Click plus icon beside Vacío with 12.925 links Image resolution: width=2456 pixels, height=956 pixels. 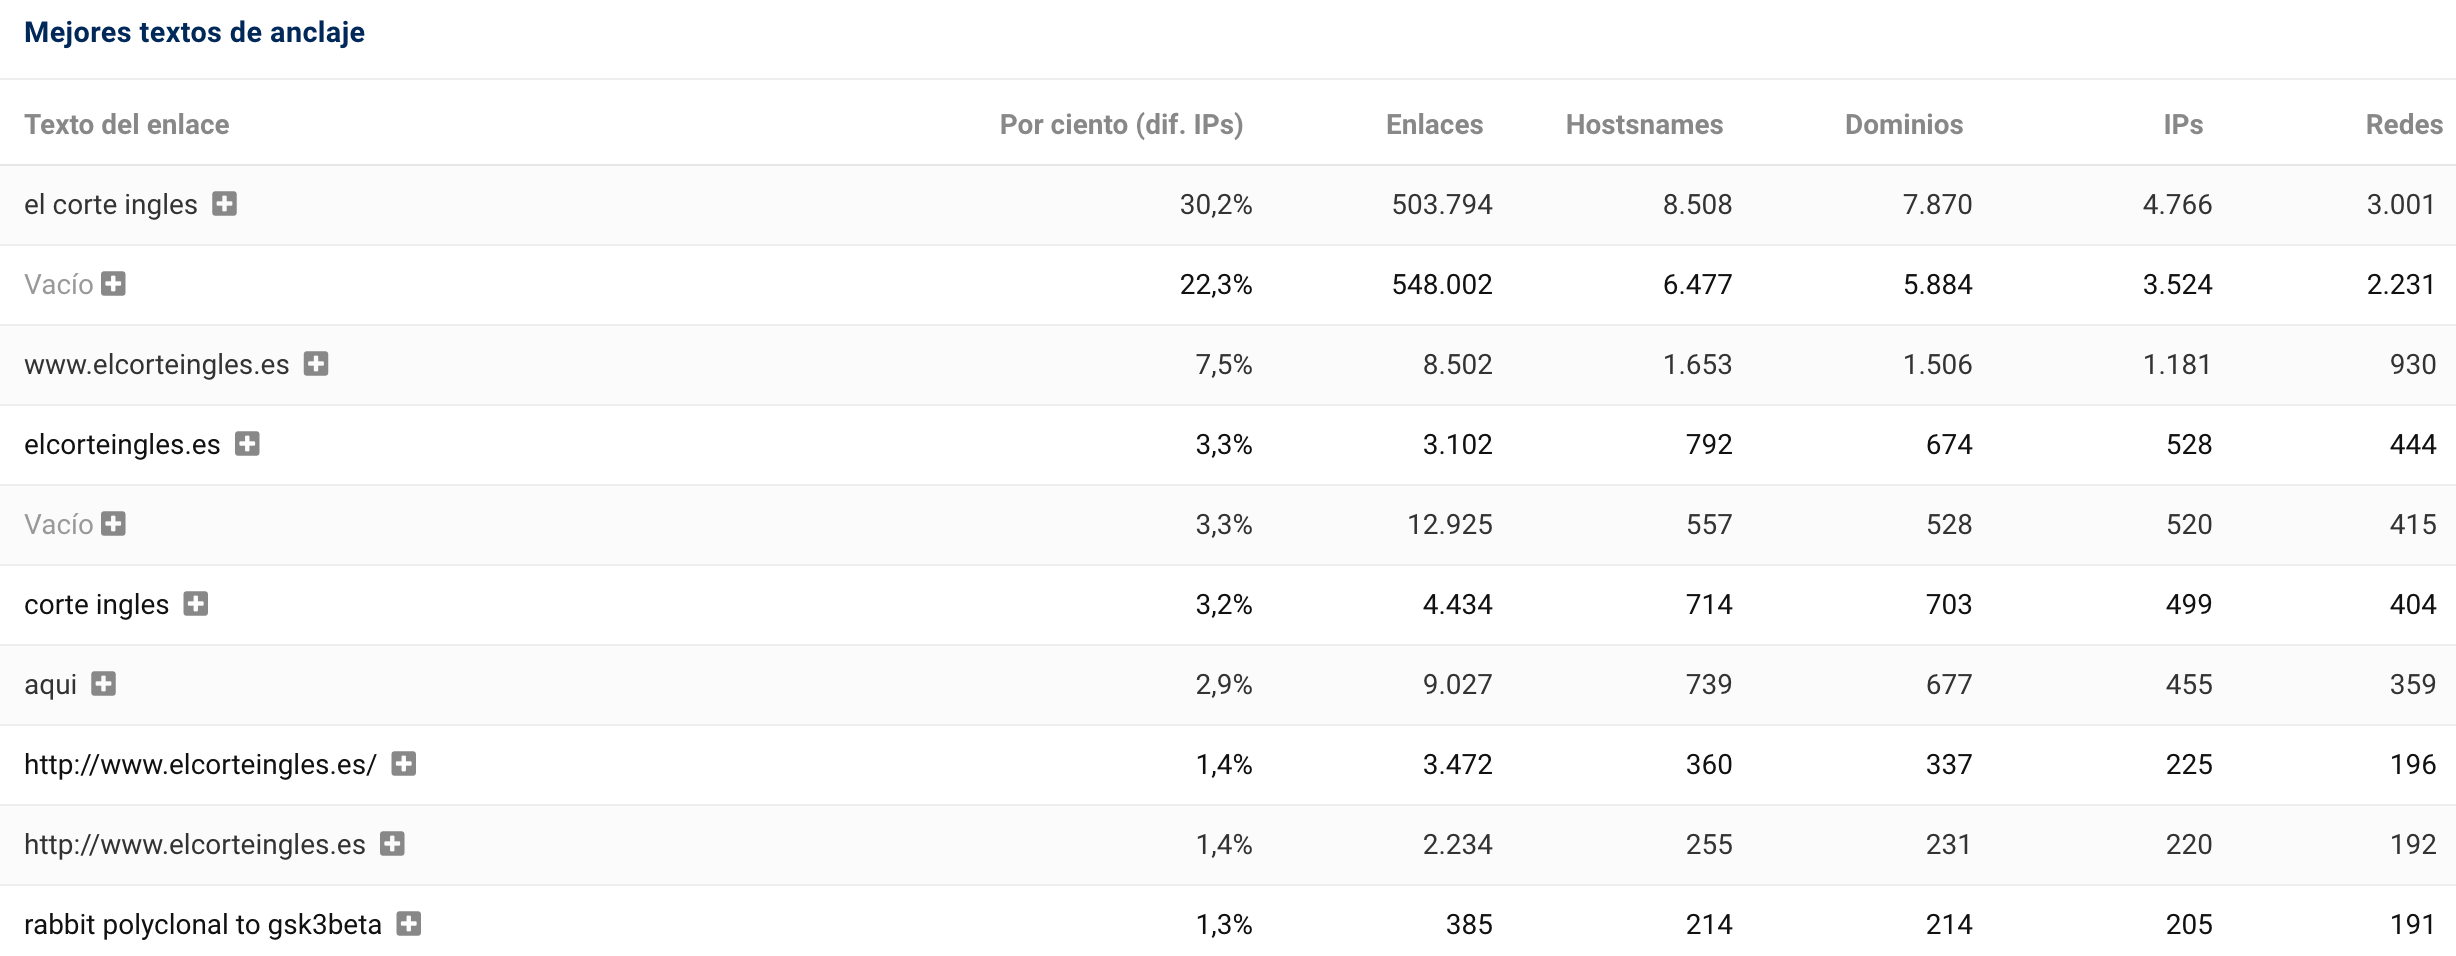(x=114, y=524)
